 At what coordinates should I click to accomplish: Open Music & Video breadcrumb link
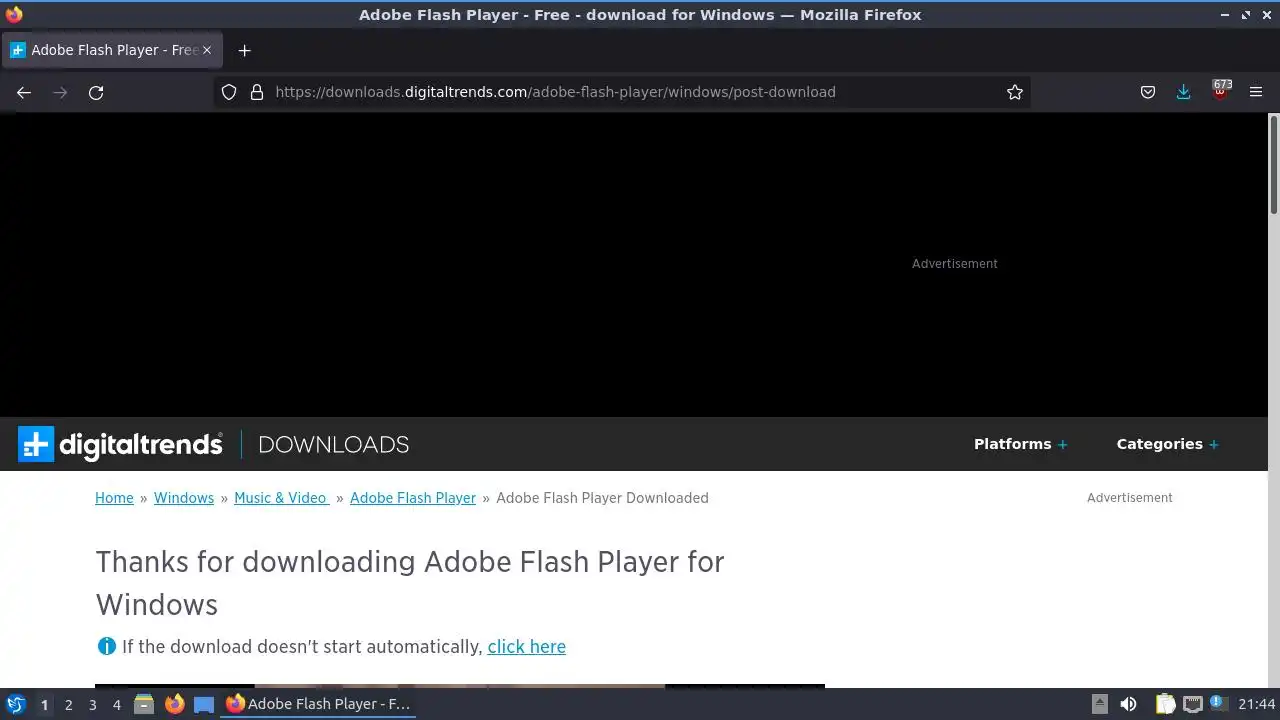pyautogui.click(x=281, y=498)
